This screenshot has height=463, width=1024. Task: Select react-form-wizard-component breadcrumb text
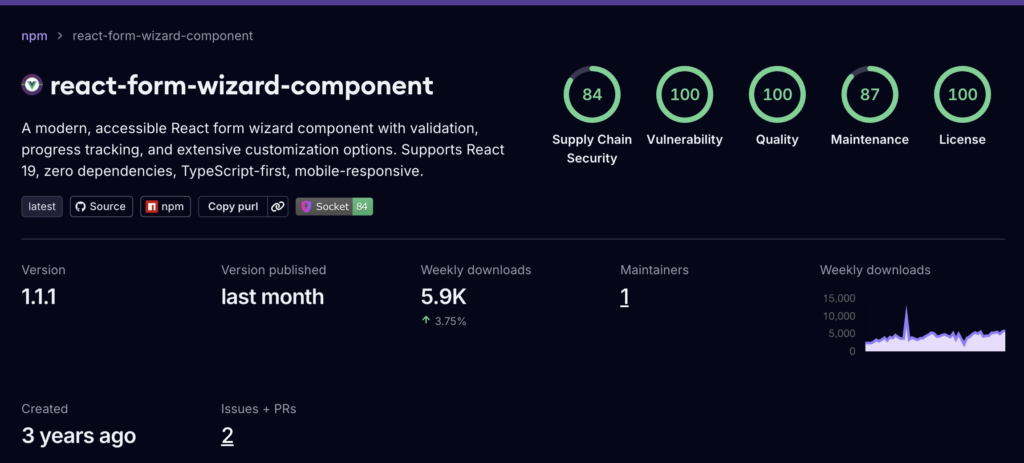point(163,36)
